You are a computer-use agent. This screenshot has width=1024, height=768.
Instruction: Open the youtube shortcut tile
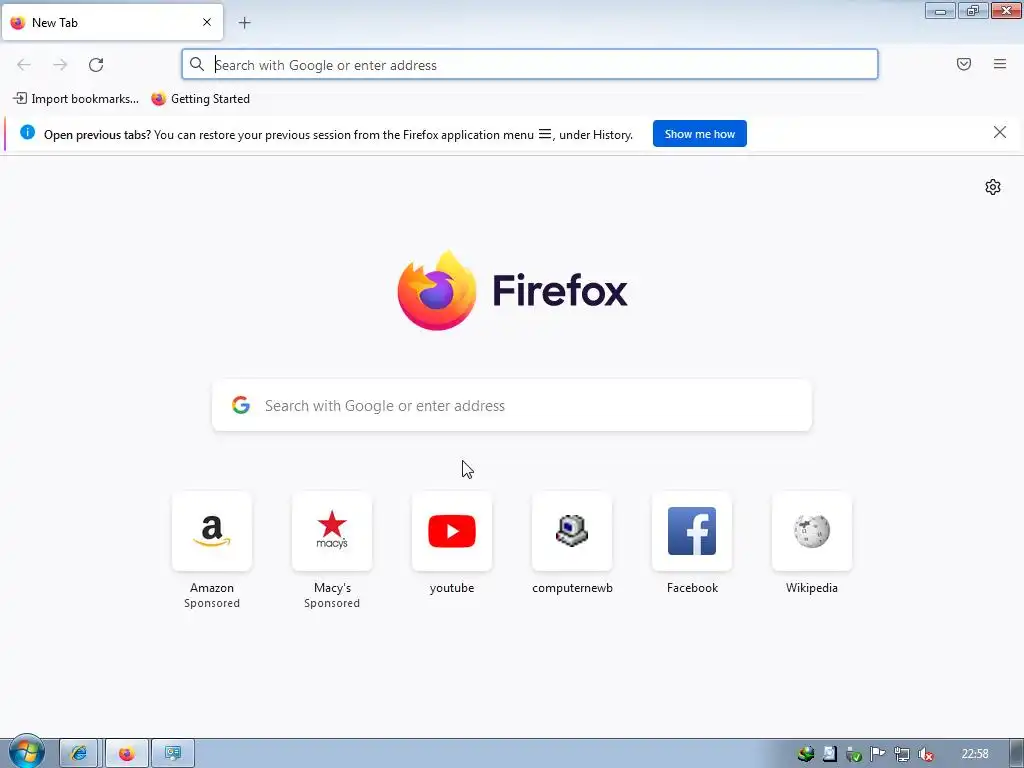click(452, 532)
